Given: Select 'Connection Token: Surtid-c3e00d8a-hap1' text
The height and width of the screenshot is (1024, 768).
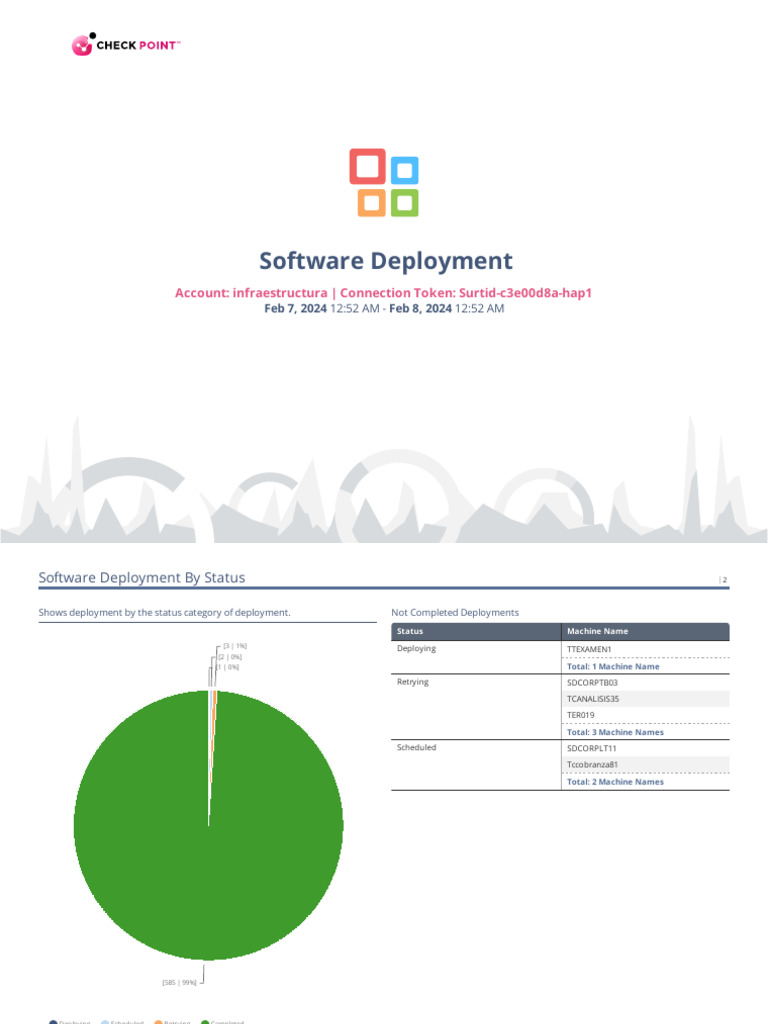Looking at the screenshot, I should point(466,293).
